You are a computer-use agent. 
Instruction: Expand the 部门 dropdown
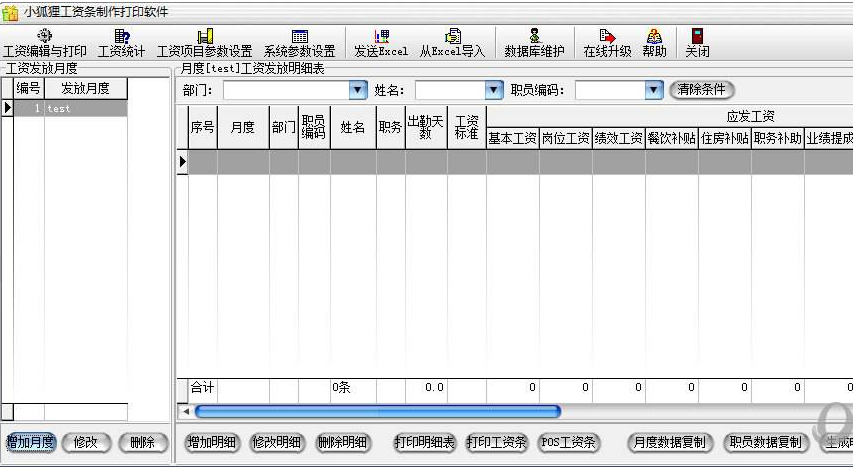tap(358, 90)
